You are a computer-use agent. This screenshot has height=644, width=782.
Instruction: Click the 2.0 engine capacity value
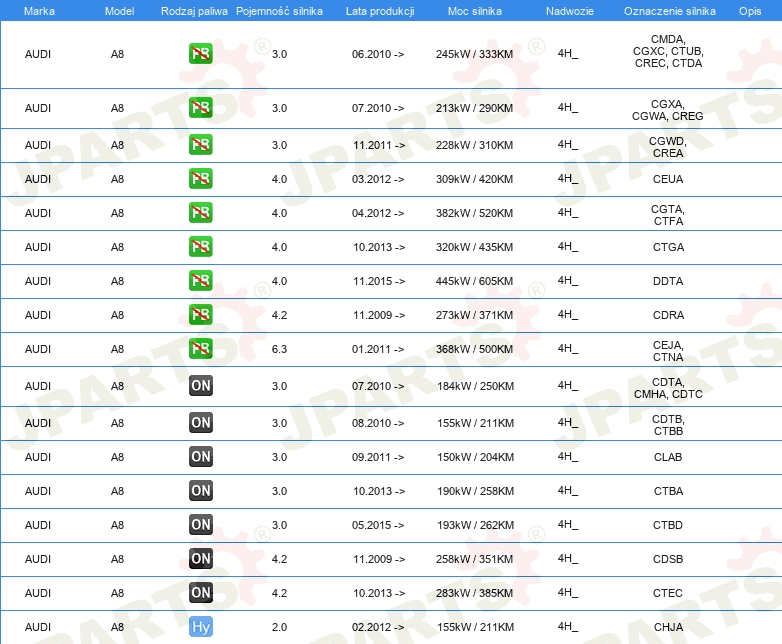(x=279, y=627)
